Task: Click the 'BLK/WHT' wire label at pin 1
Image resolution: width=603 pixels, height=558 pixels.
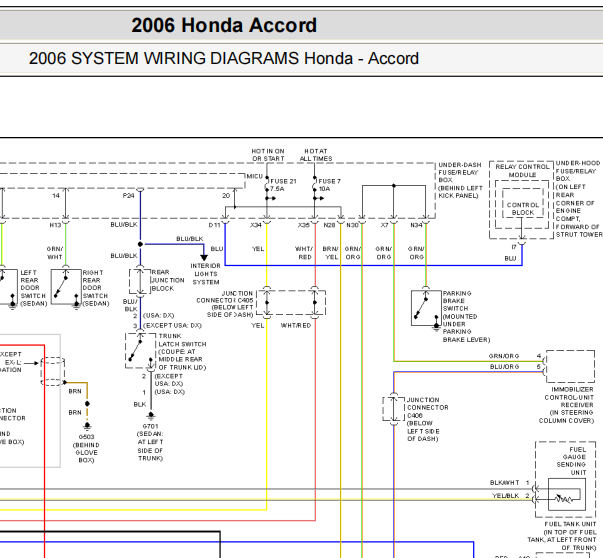Action: 505,482
